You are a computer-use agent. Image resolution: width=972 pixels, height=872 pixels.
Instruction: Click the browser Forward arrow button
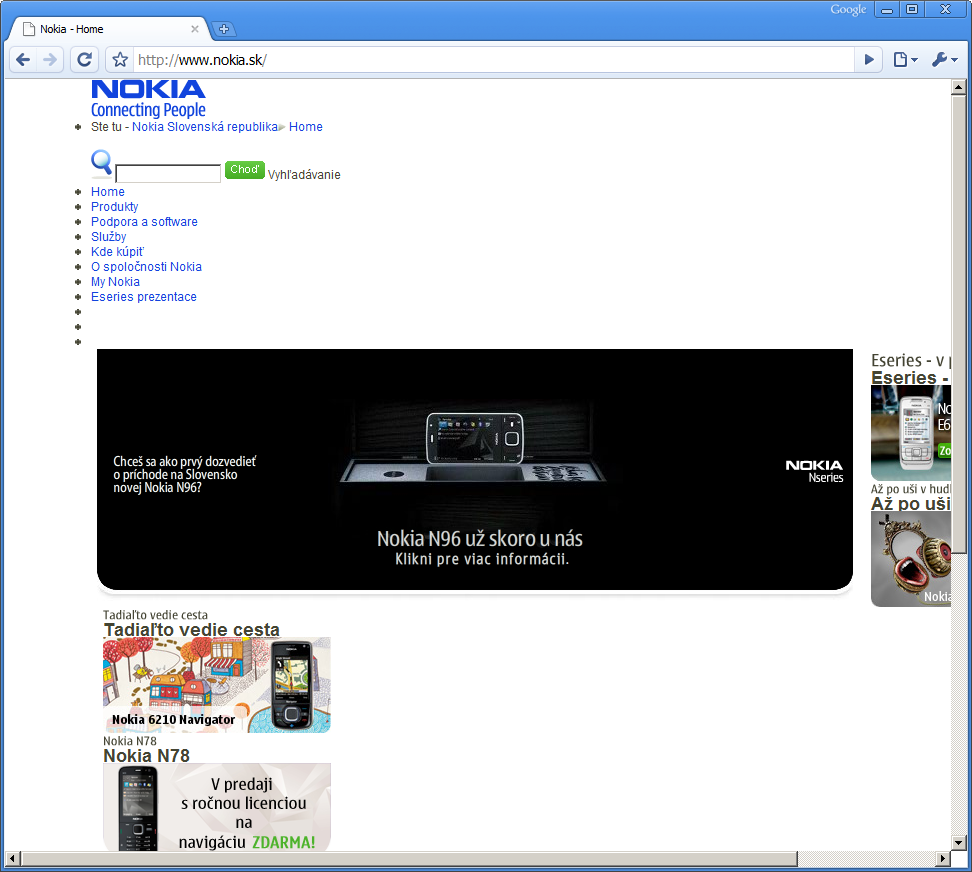pyautogui.click(x=50, y=59)
